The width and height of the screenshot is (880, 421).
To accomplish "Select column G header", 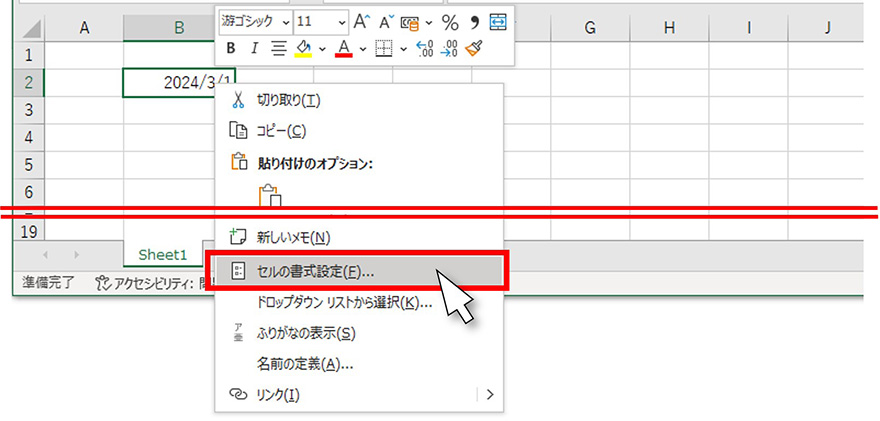I will pyautogui.click(x=589, y=27).
